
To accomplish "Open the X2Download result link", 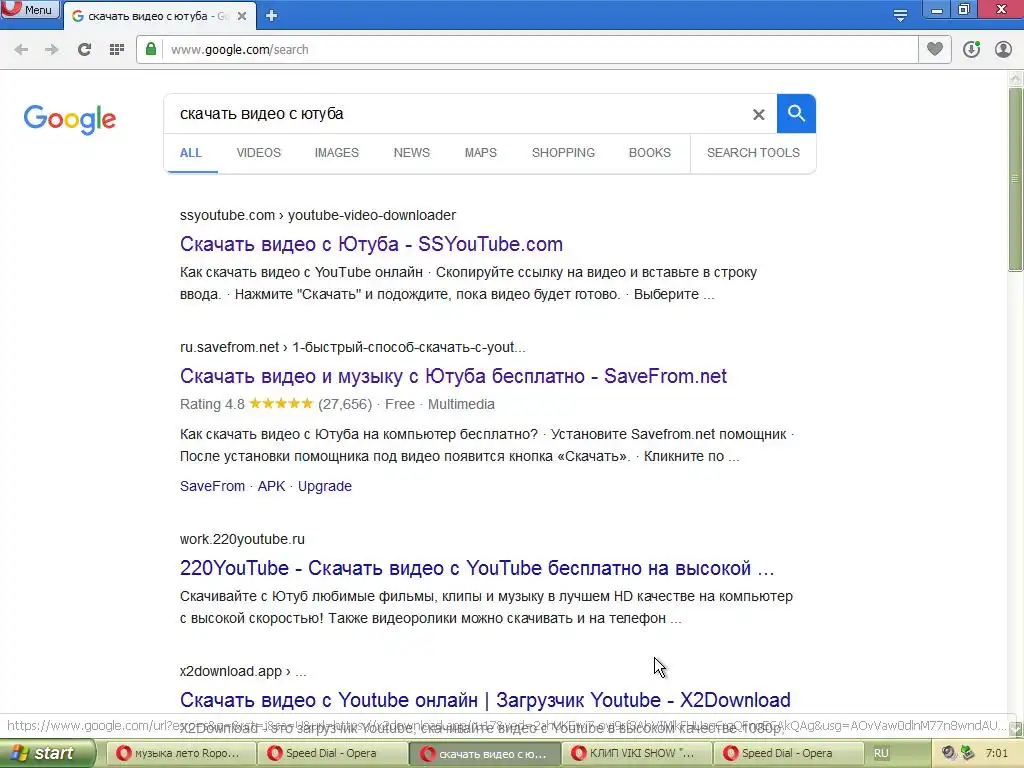I will (485, 700).
